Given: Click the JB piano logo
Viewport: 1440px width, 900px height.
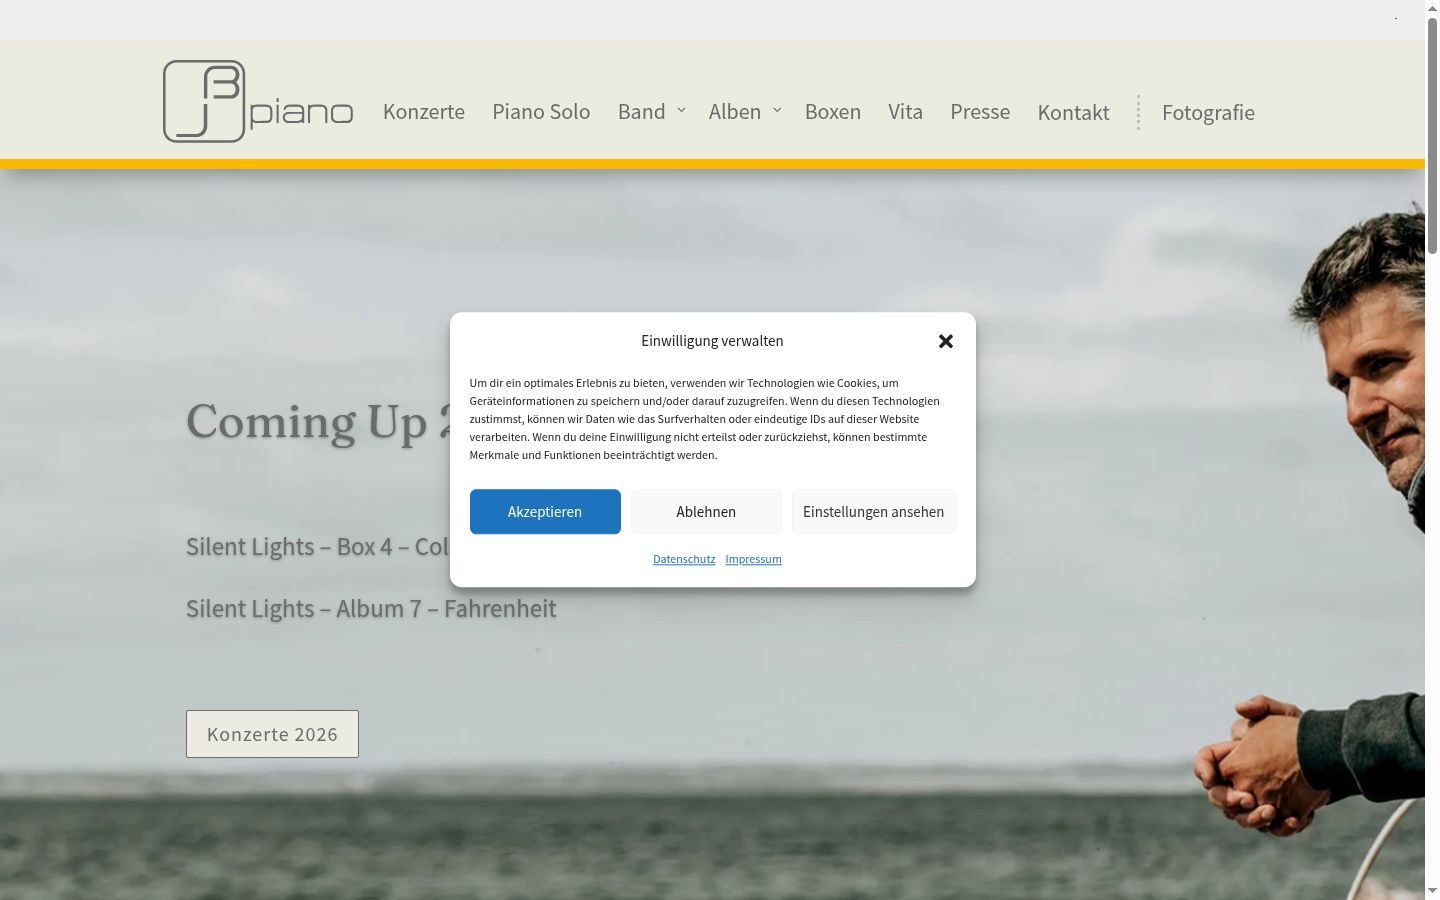Looking at the screenshot, I should [258, 101].
